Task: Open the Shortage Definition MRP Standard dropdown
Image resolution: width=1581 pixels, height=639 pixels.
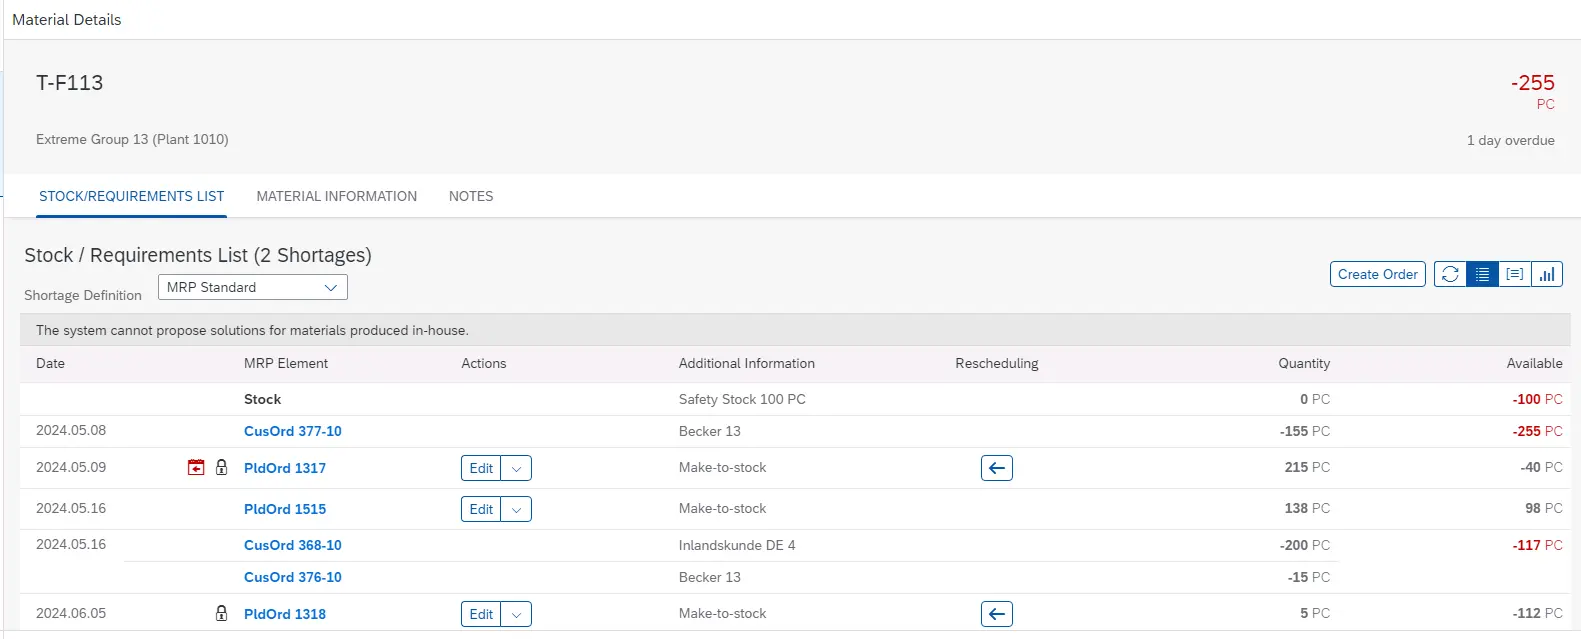Action: pos(252,288)
